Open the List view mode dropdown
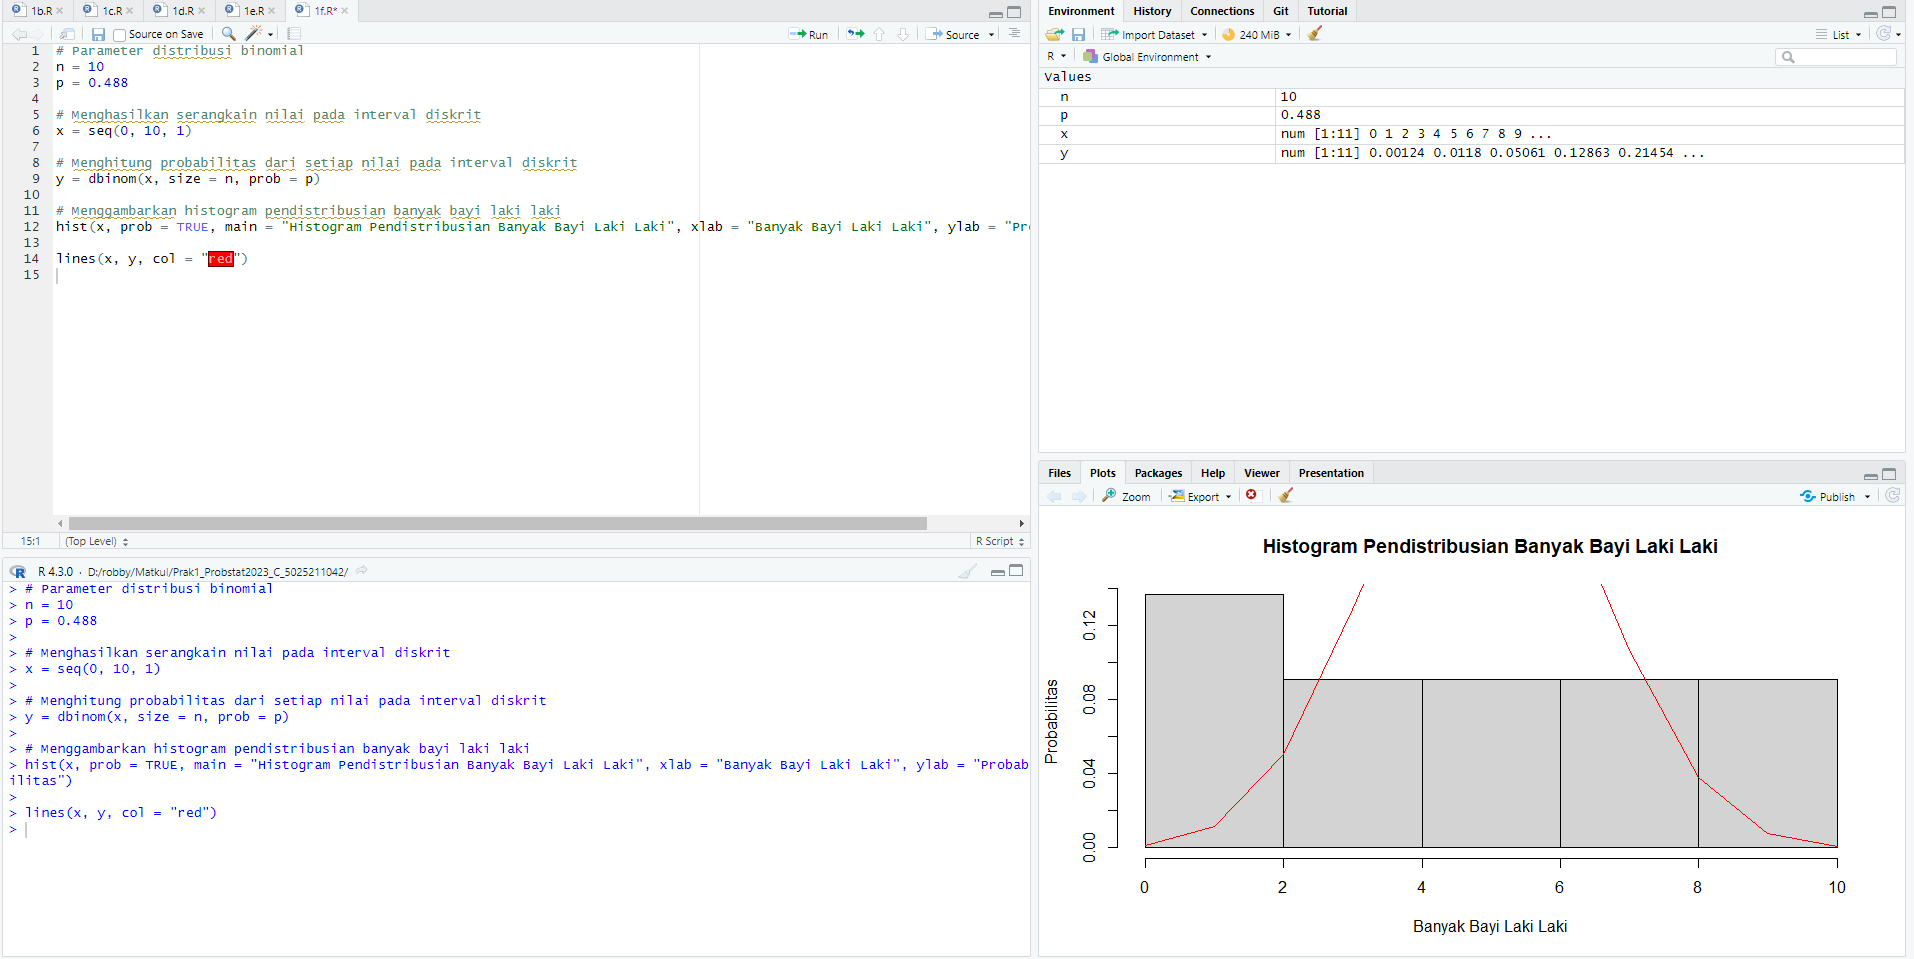This screenshot has height=959, width=1914. pyautogui.click(x=1839, y=34)
